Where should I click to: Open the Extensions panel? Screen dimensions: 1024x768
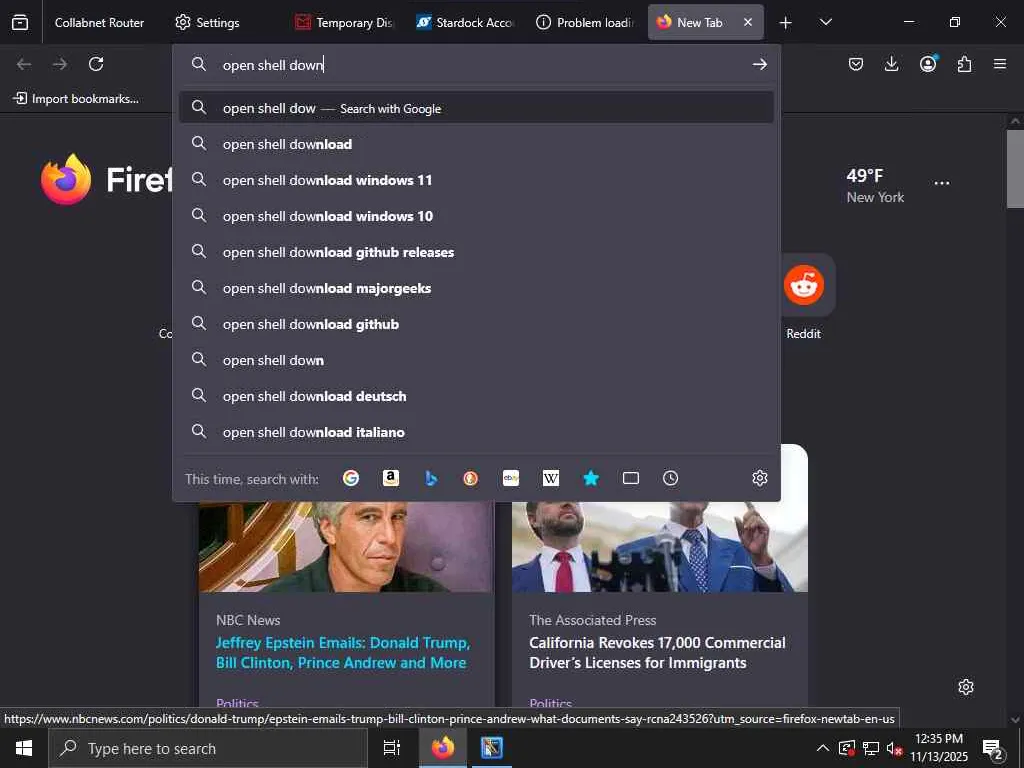964,64
